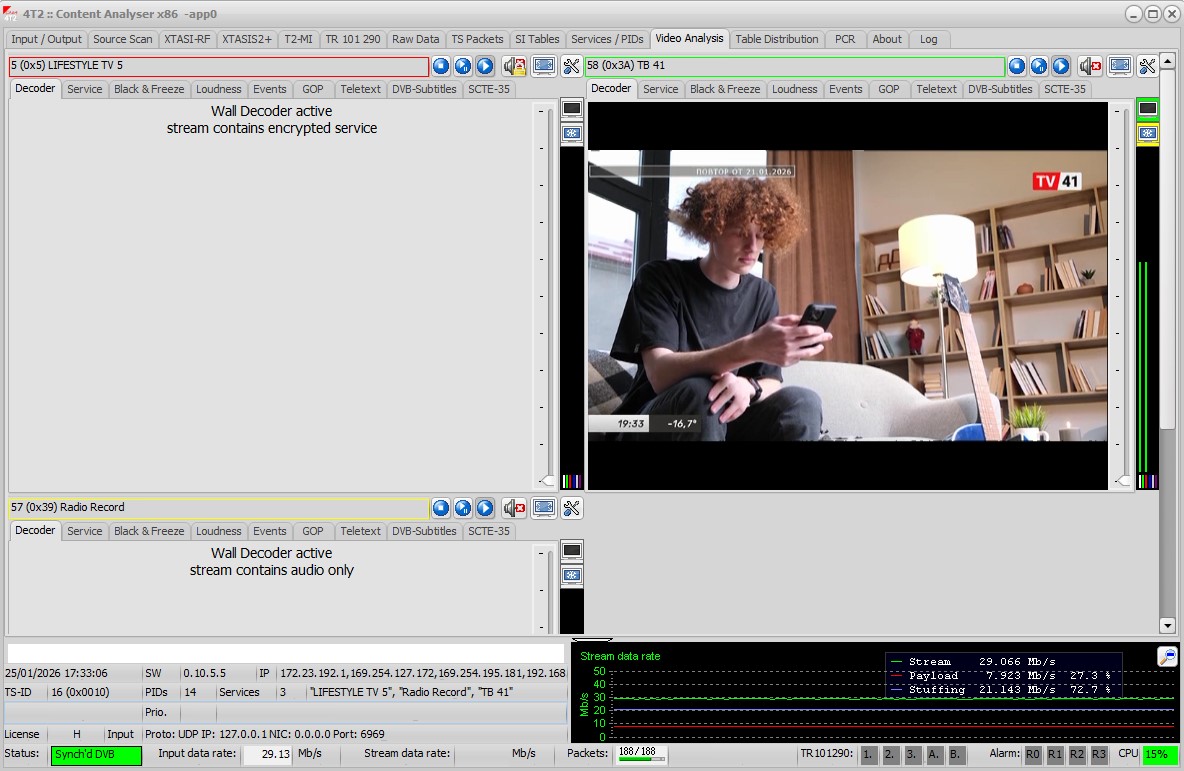Viewport: 1184px width, 771px height.
Task: Toggle freeze snowflake icon in Radio Record panel
Action: click(x=572, y=575)
